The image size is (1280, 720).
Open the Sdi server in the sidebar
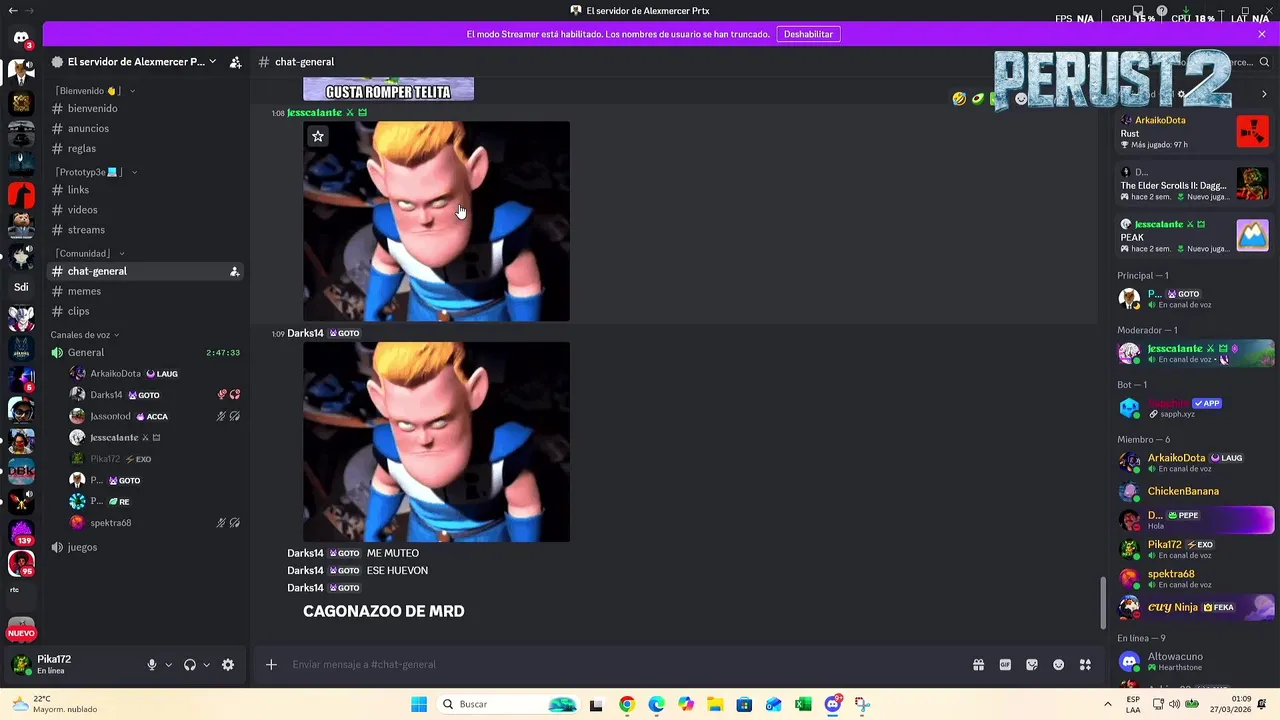[21, 287]
